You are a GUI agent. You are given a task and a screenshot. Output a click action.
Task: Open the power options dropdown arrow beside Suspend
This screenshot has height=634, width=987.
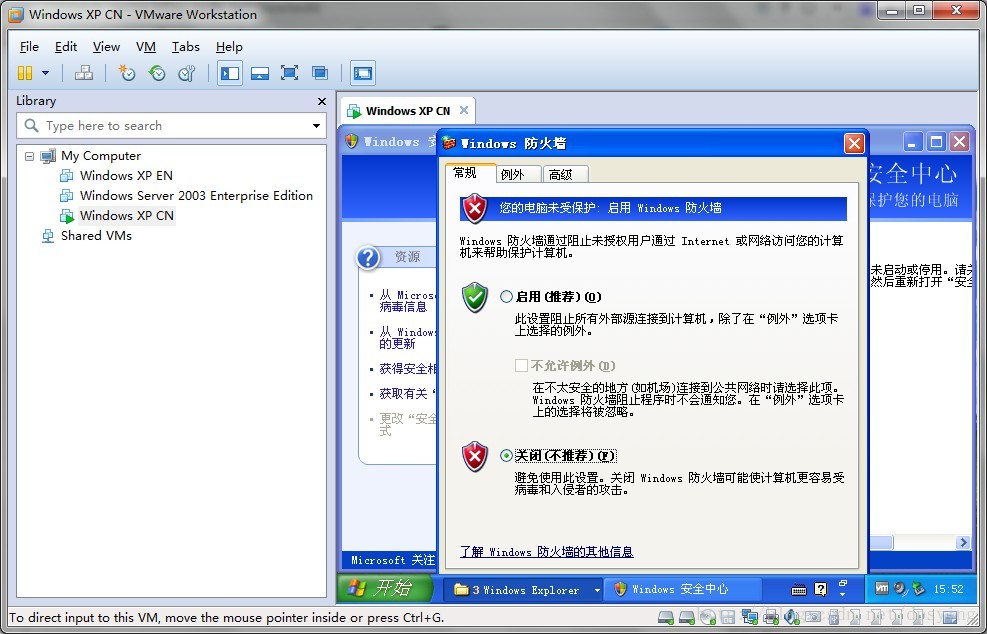[x=45, y=73]
